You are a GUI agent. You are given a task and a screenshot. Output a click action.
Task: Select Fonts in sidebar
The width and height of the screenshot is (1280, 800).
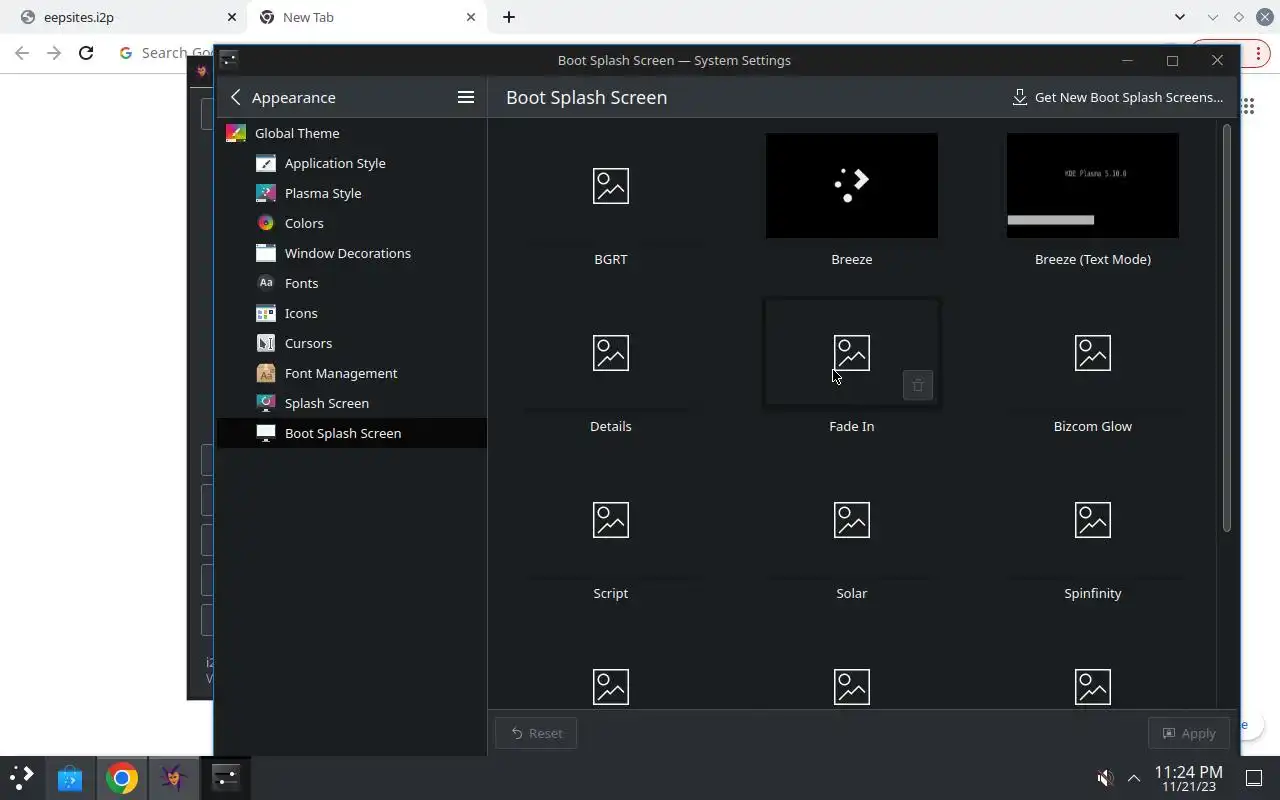coord(352,283)
